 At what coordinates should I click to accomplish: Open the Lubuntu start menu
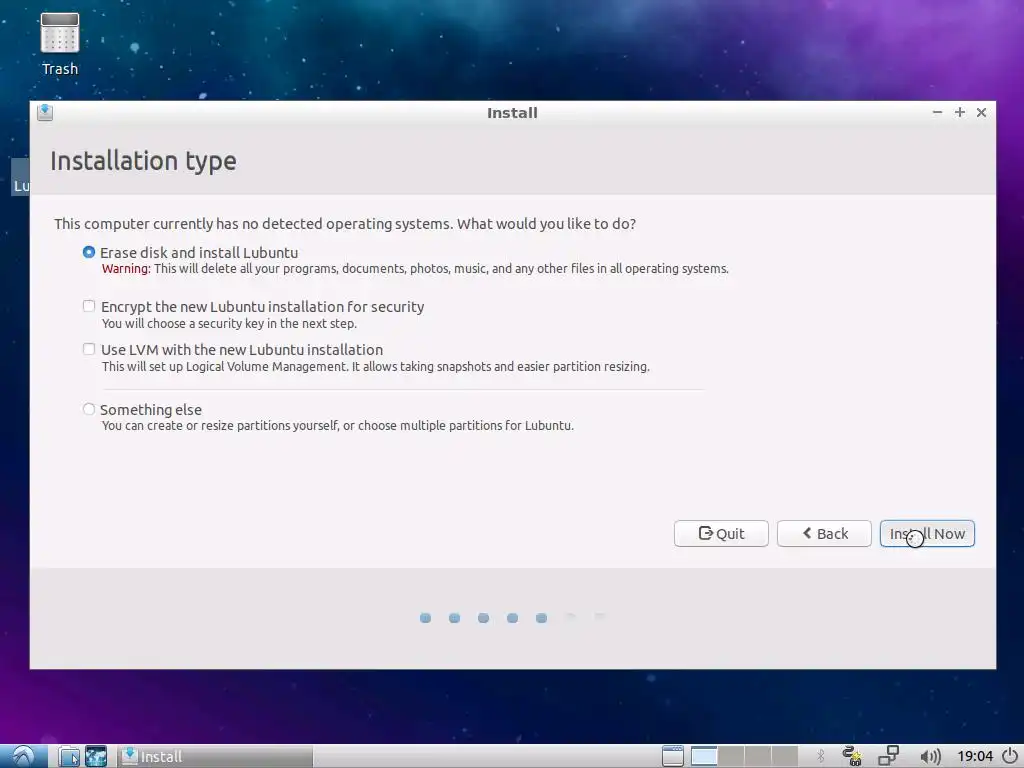pyautogui.click(x=24, y=756)
